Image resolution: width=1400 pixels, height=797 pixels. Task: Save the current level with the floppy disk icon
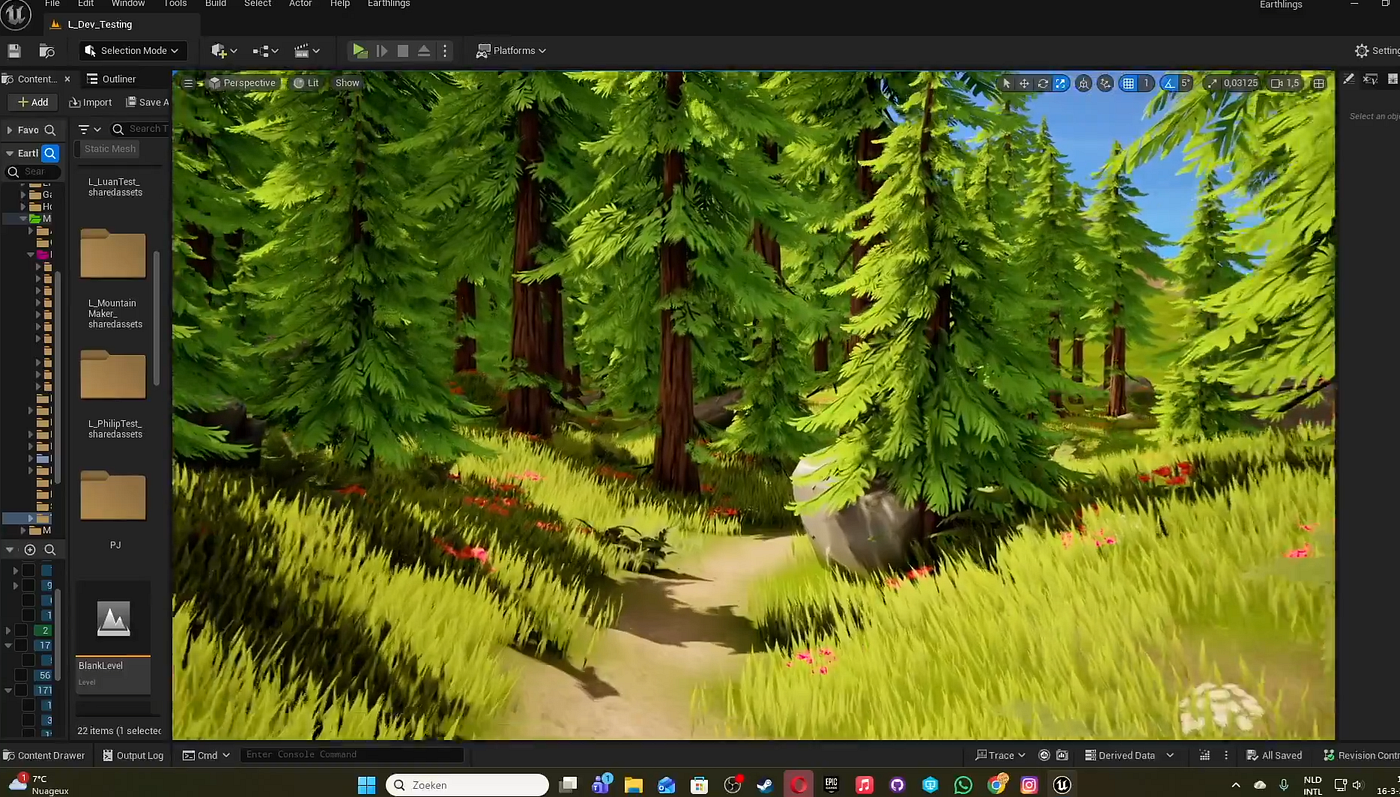coord(14,50)
